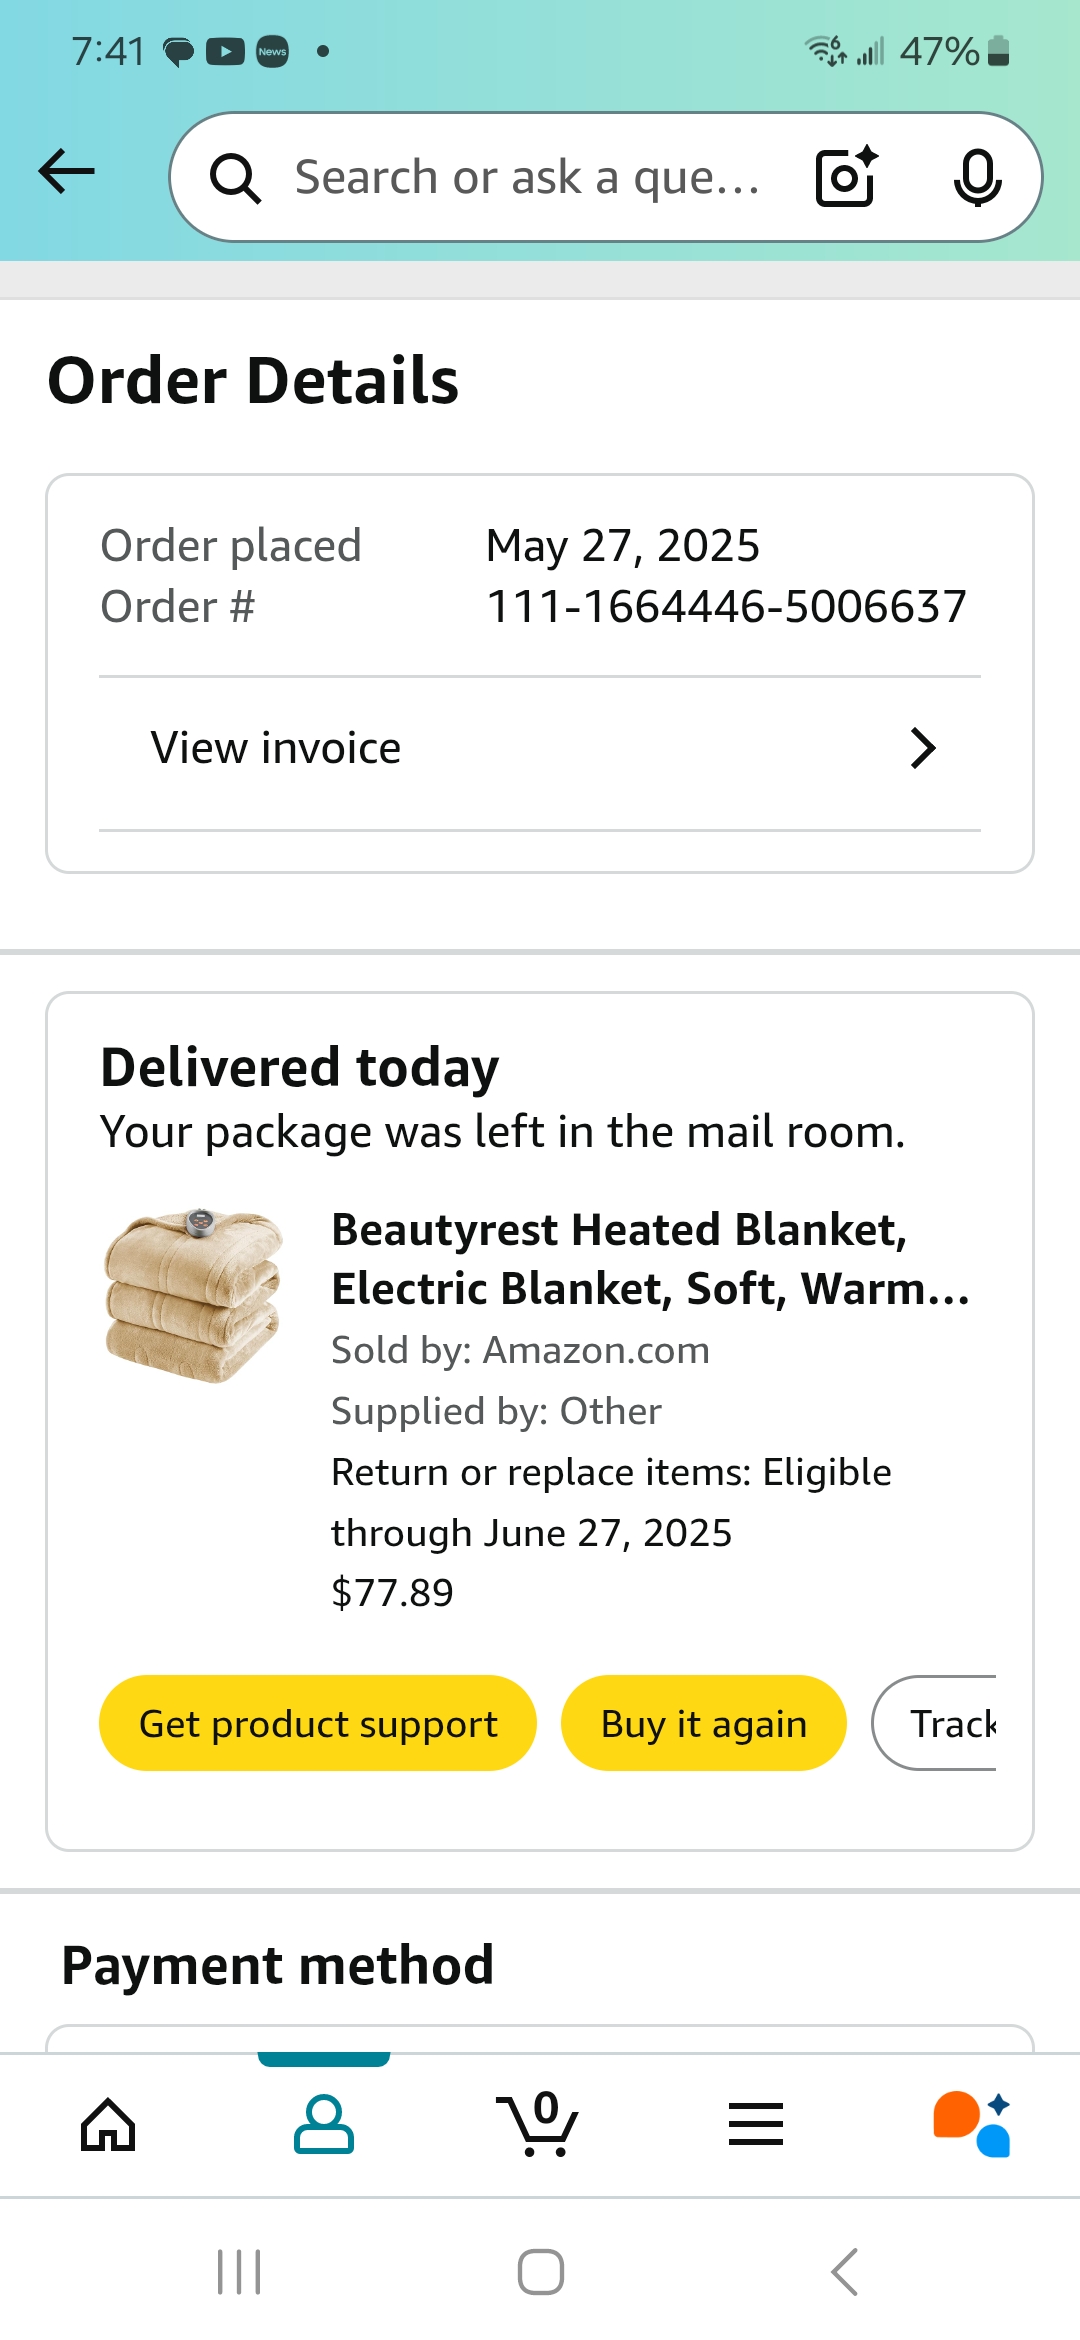Open the hamburger menu icon
Image resolution: width=1080 pixels, height=2340 pixels.
756,2124
